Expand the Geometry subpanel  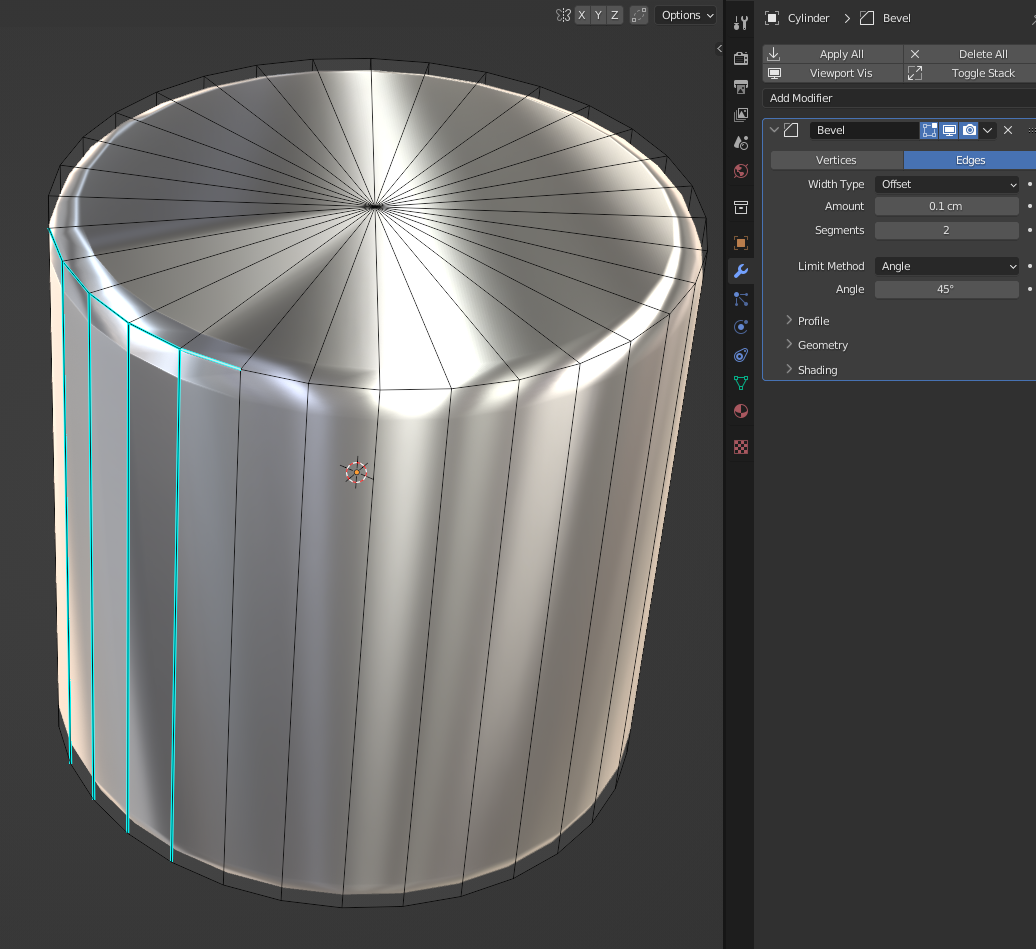pyautogui.click(x=822, y=345)
